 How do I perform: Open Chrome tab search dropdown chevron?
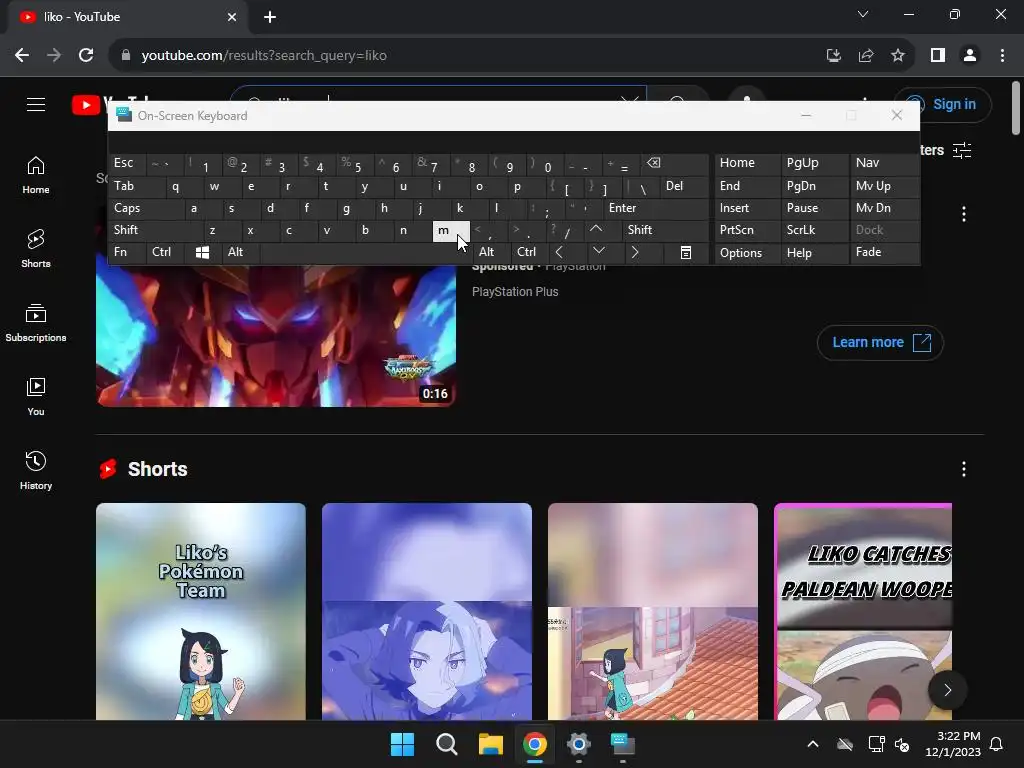[x=863, y=14]
